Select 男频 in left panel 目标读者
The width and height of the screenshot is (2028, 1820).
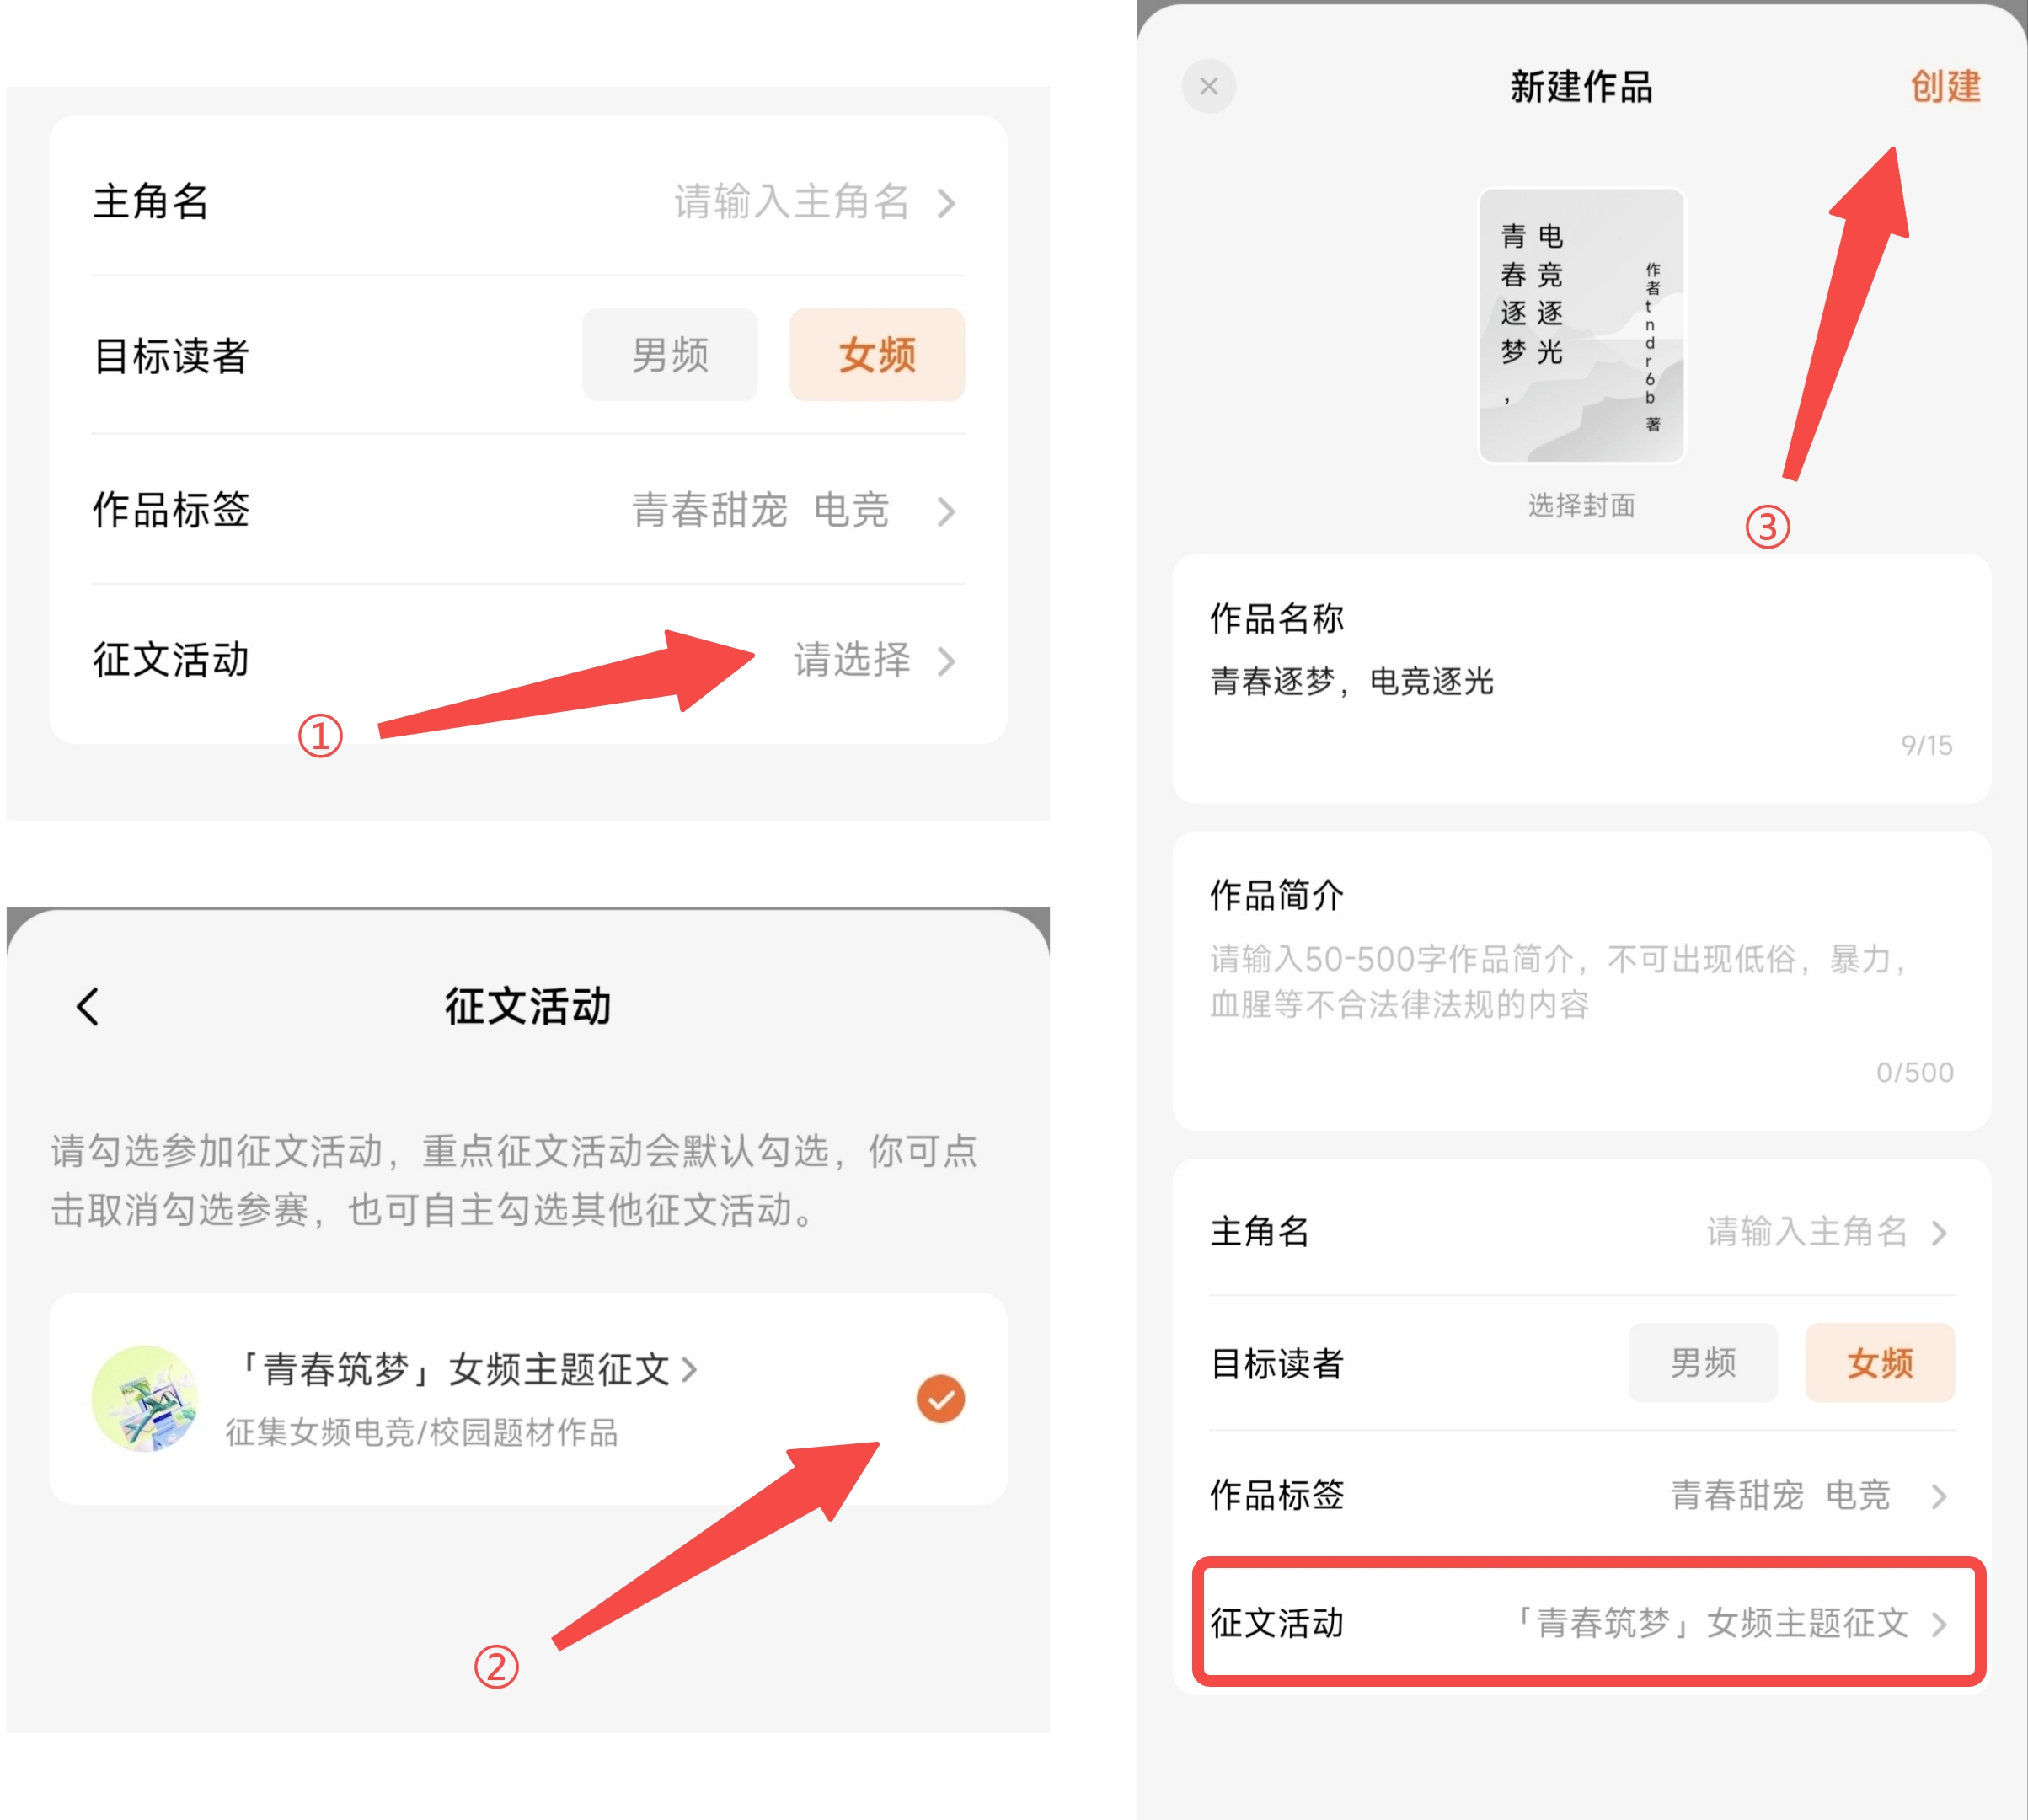(669, 355)
